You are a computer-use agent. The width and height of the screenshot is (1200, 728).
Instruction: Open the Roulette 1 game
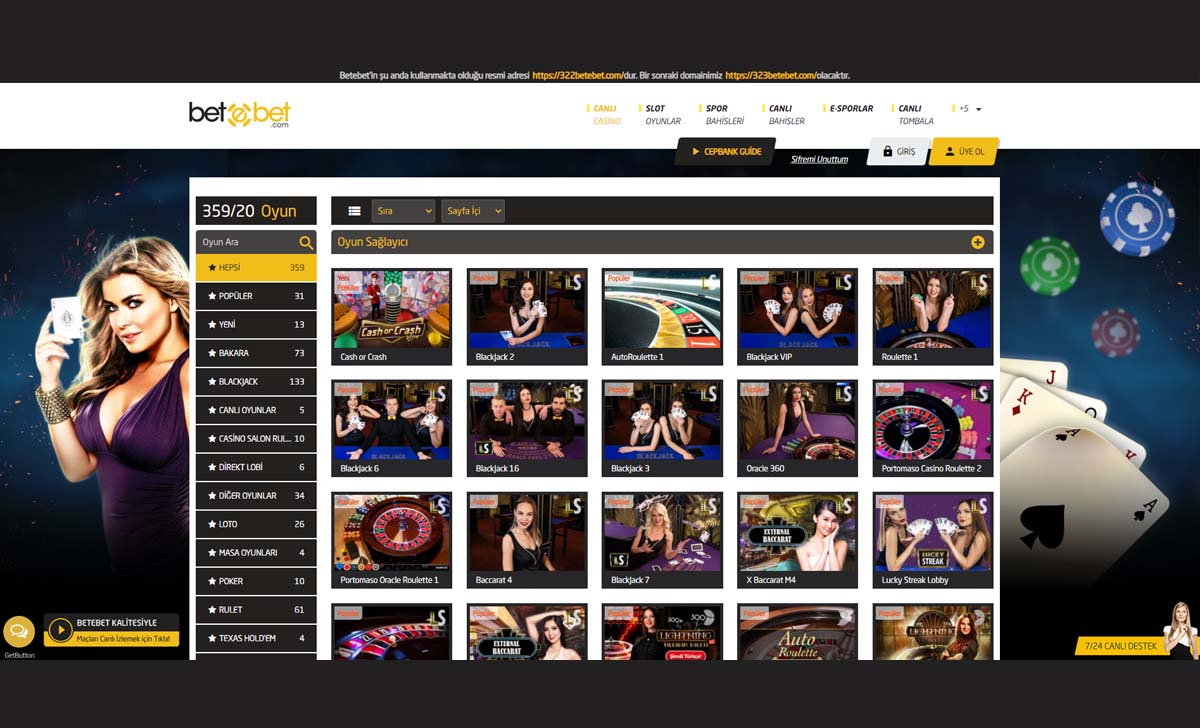[933, 316]
